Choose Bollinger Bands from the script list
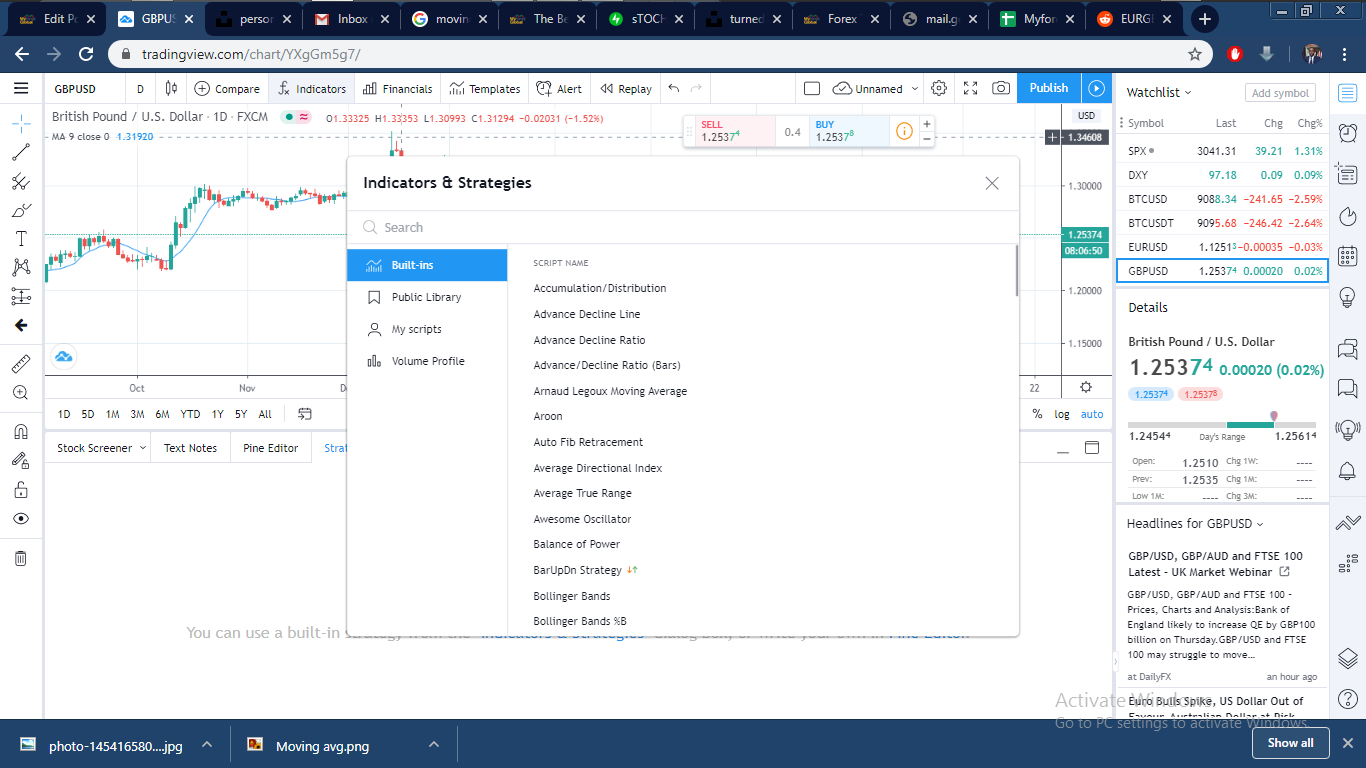The image size is (1366, 768). coord(572,596)
